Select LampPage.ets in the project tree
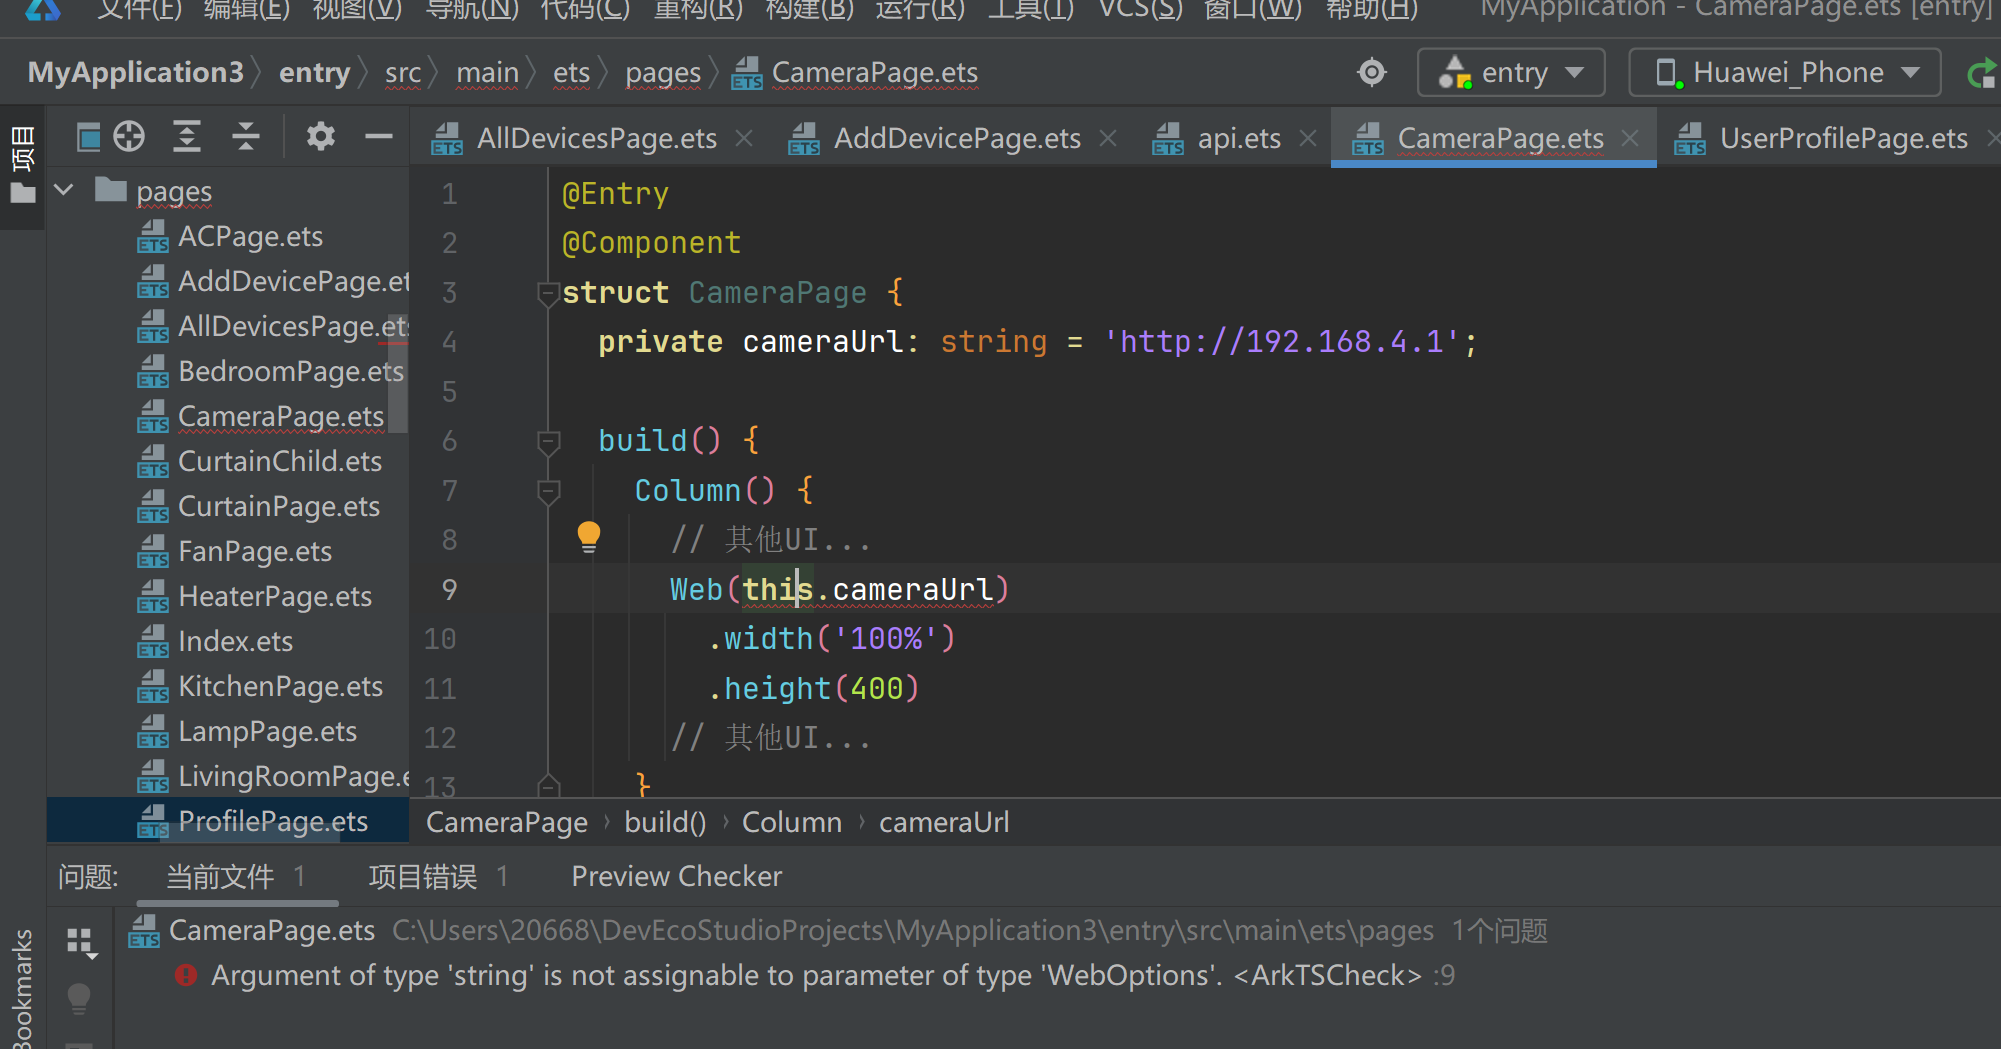2001x1049 pixels. click(x=267, y=731)
